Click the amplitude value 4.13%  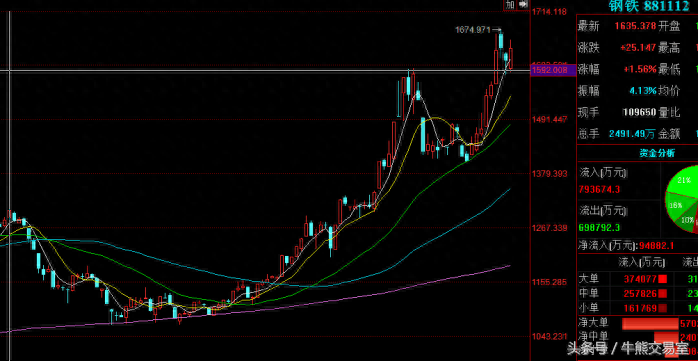[x=643, y=91]
